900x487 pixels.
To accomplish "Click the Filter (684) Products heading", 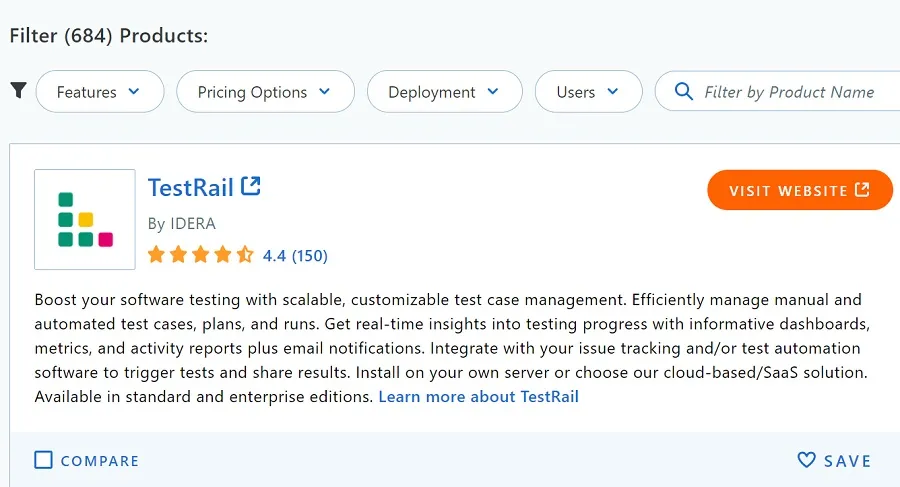I will pyautogui.click(x=109, y=36).
